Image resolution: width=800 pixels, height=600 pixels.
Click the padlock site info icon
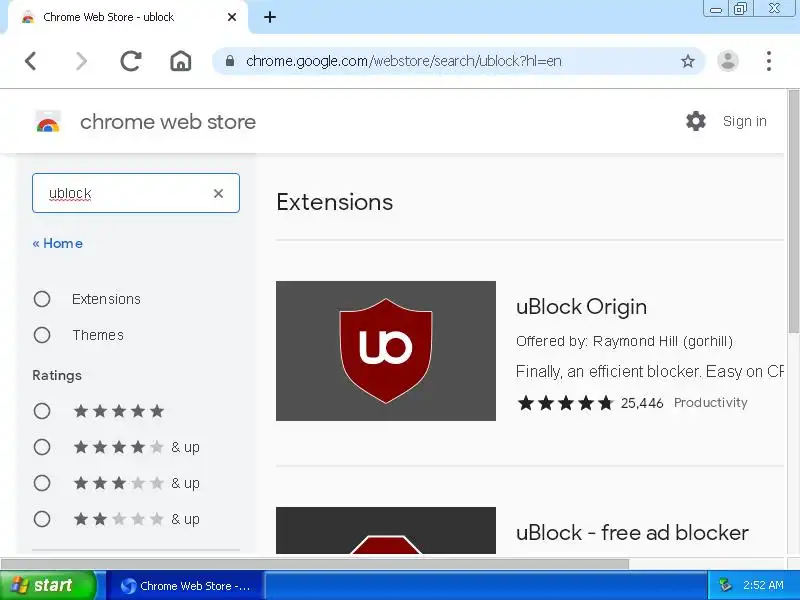[x=230, y=61]
